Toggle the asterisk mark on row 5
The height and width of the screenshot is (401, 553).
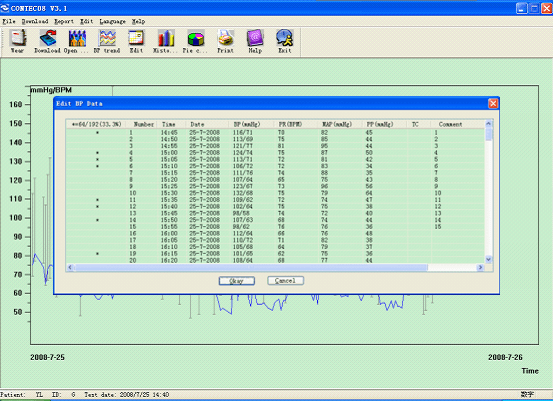click(x=97, y=159)
